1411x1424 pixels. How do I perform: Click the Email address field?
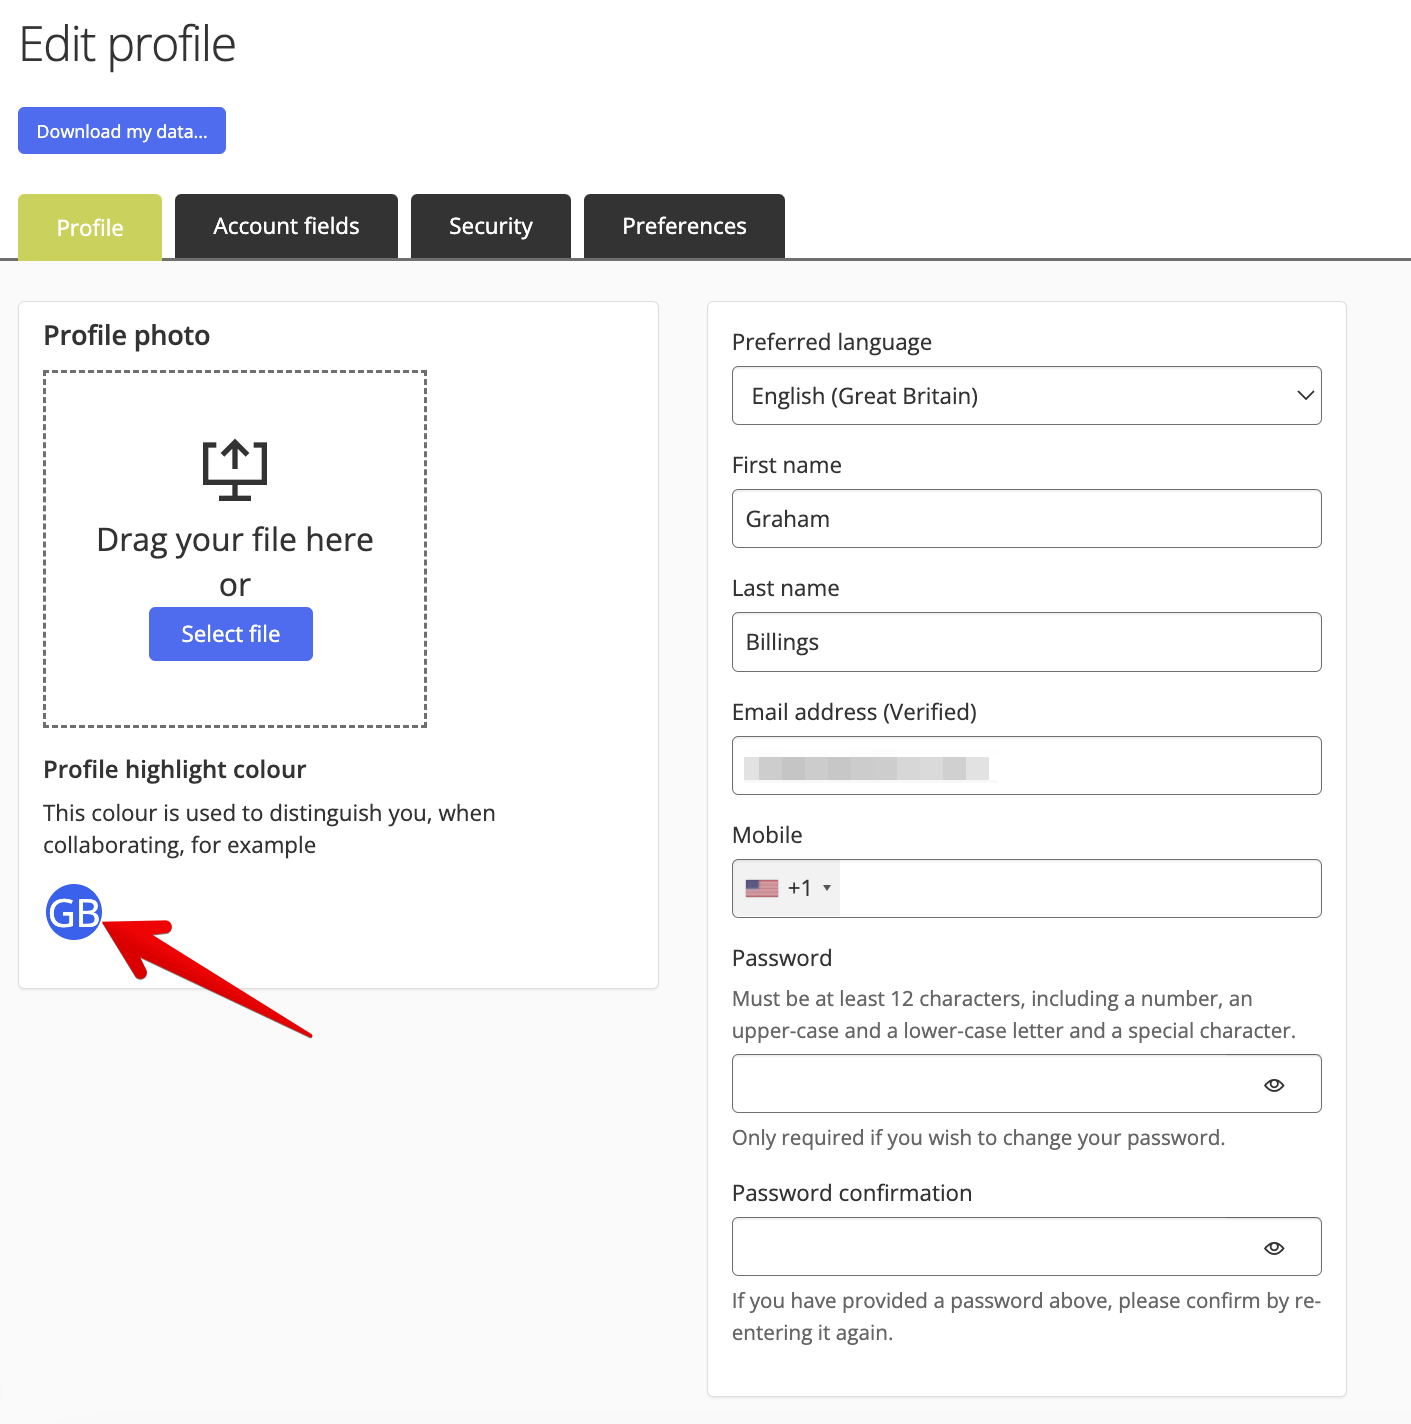point(1027,766)
